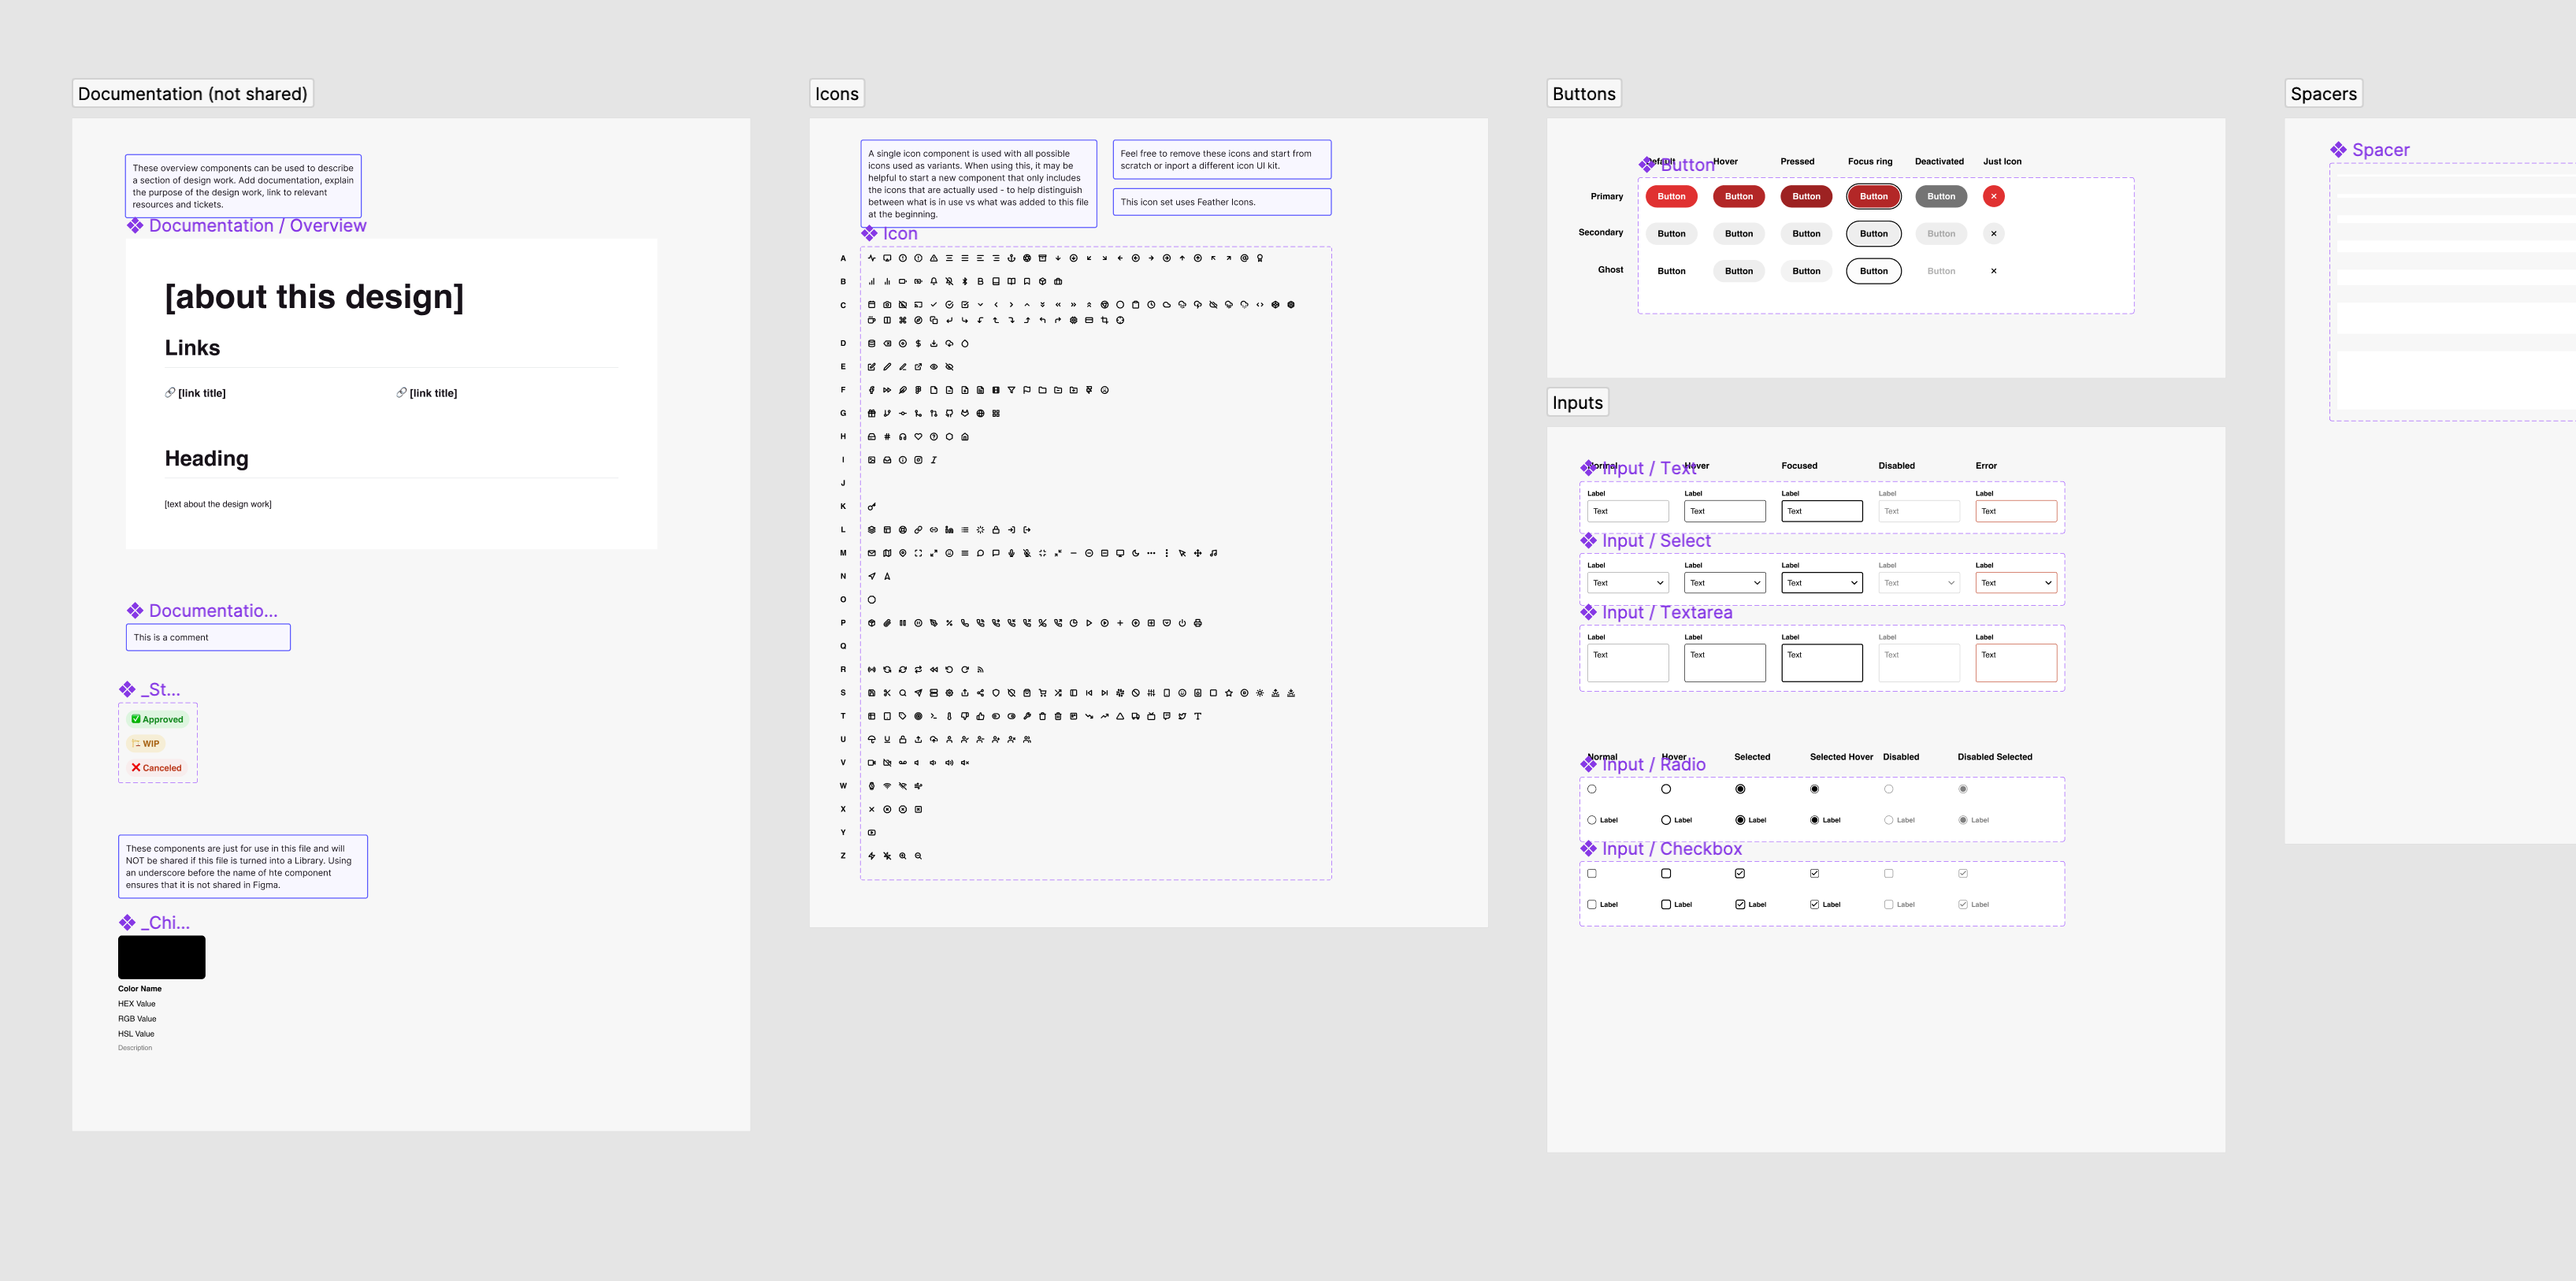Click the dollar sign icon in row D
2576x1281 pixels.
pyautogui.click(x=918, y=344)
